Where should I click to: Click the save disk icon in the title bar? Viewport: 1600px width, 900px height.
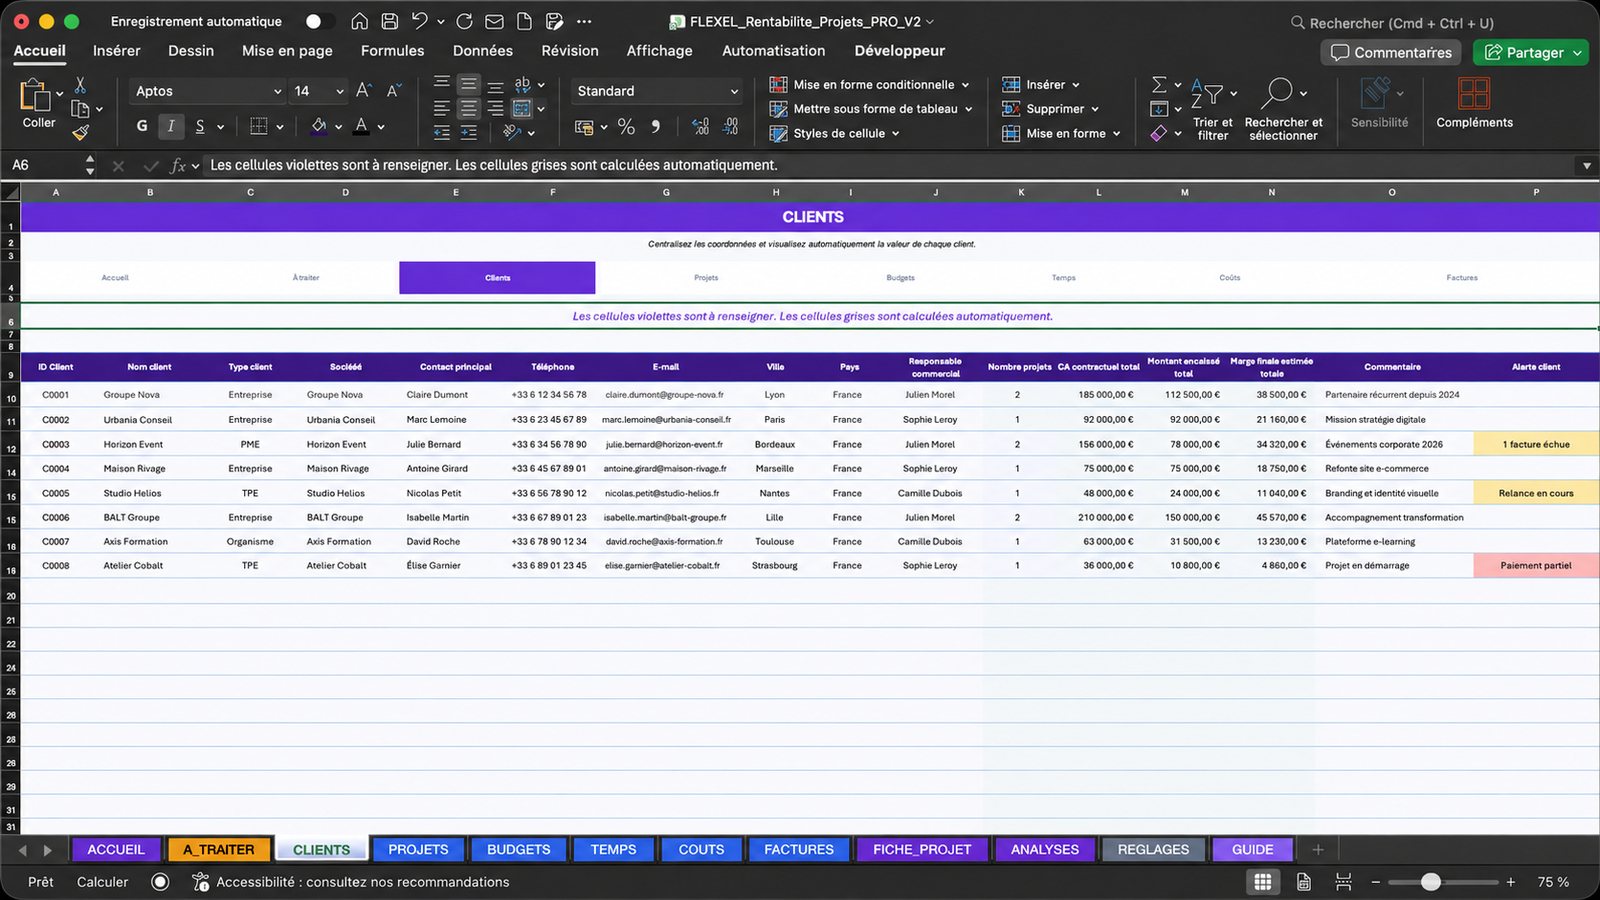tap(390, 21)
